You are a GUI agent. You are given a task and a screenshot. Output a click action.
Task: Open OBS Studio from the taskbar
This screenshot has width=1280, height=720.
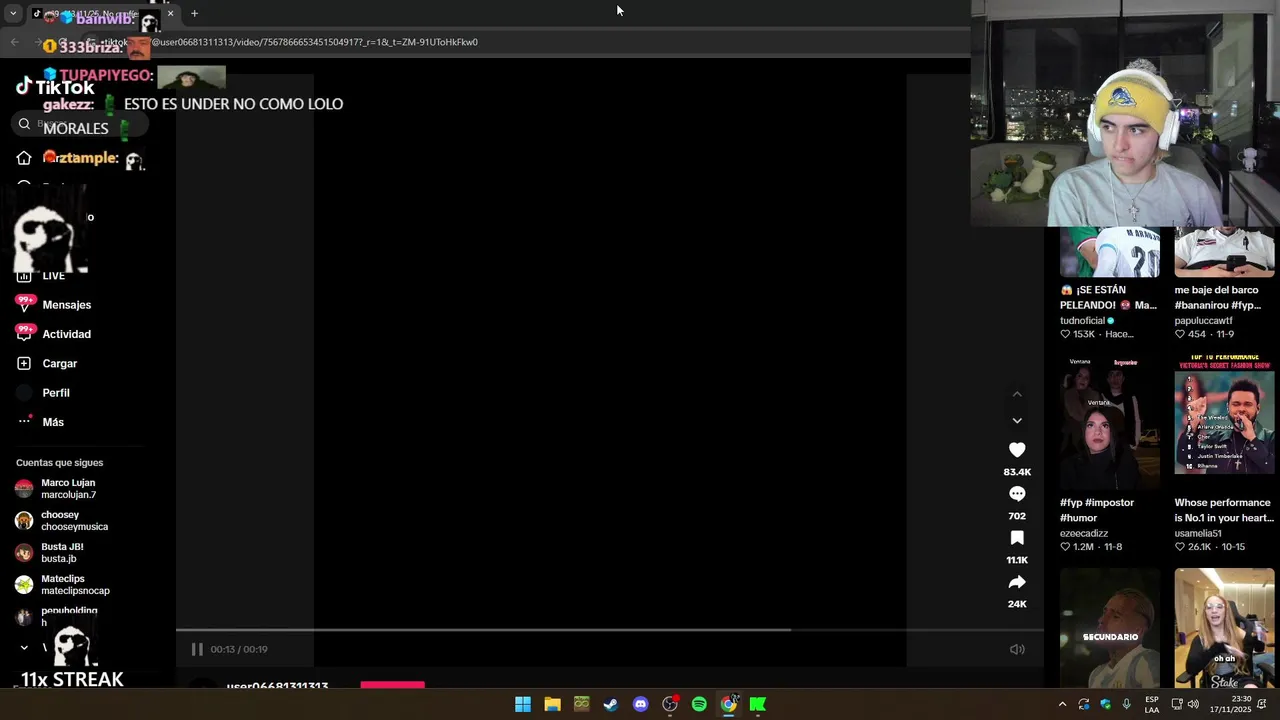[670, 704]
